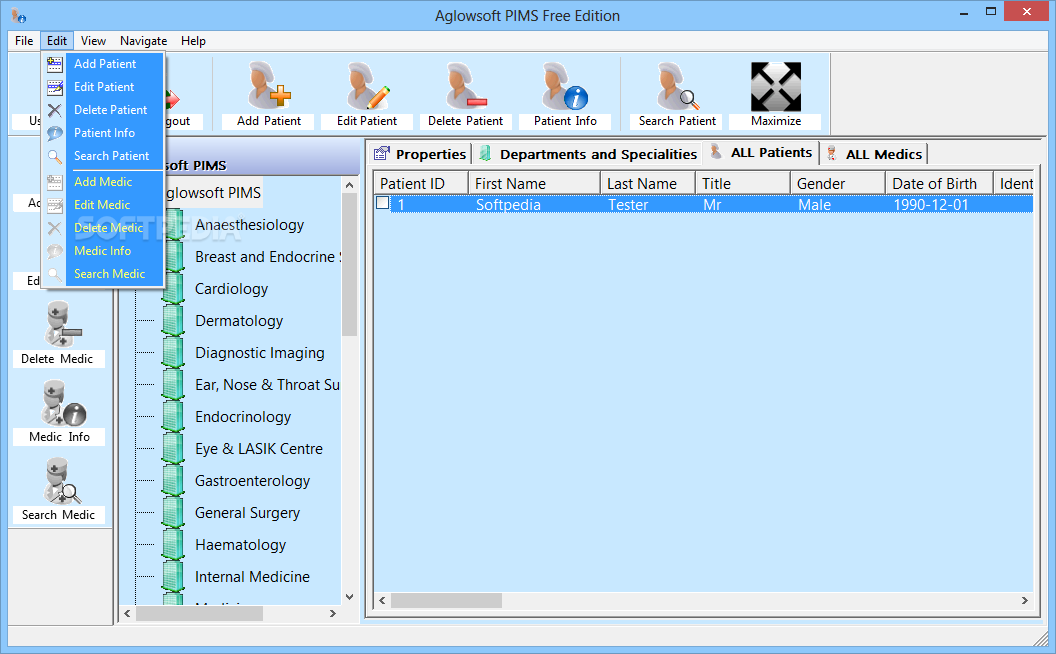
Task: Click the tree panel scroll-up arrow
Action: tap(350, 185)
